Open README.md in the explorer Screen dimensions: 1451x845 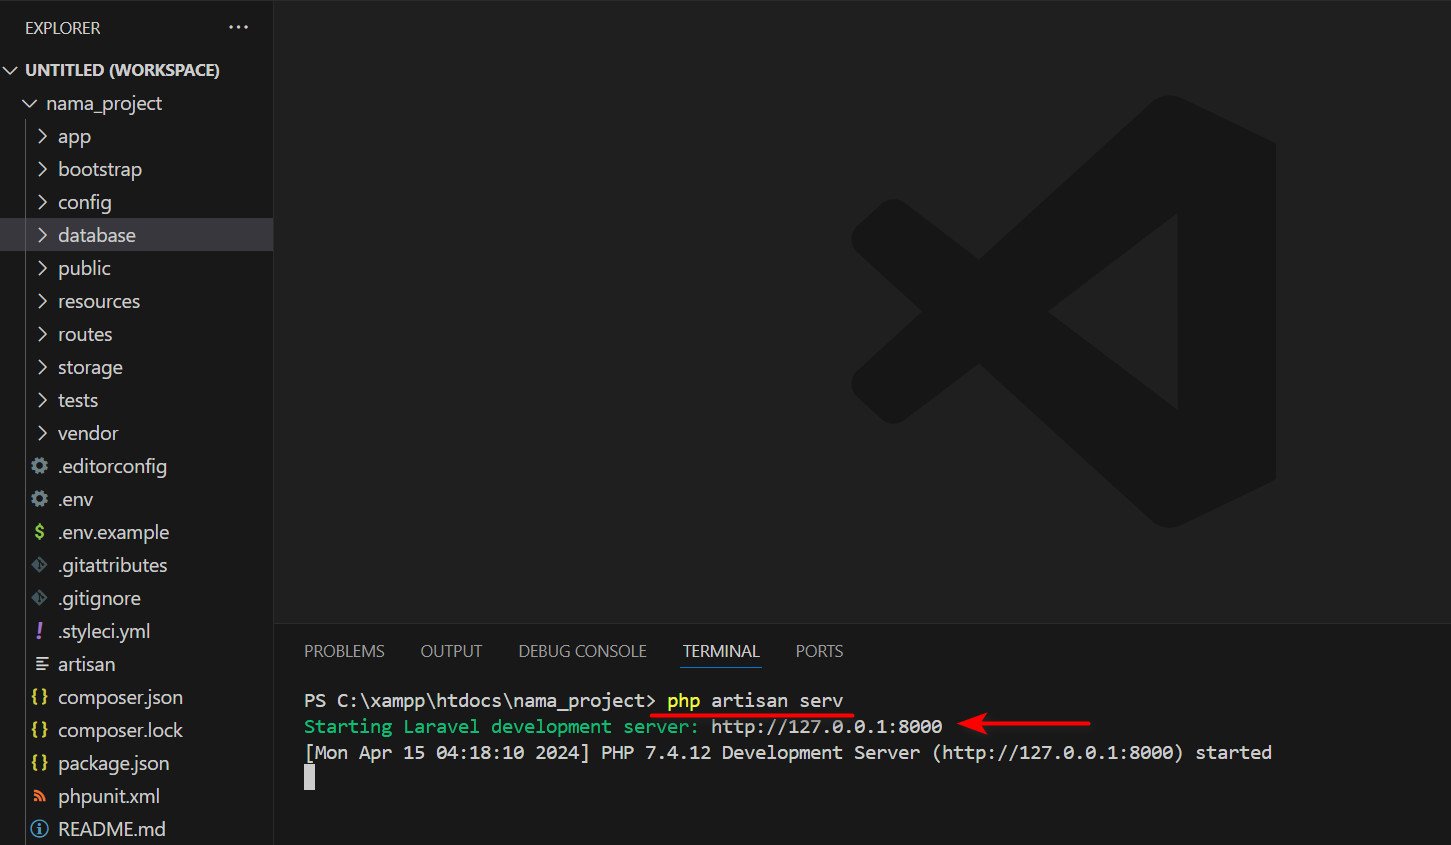click(112, 829)
